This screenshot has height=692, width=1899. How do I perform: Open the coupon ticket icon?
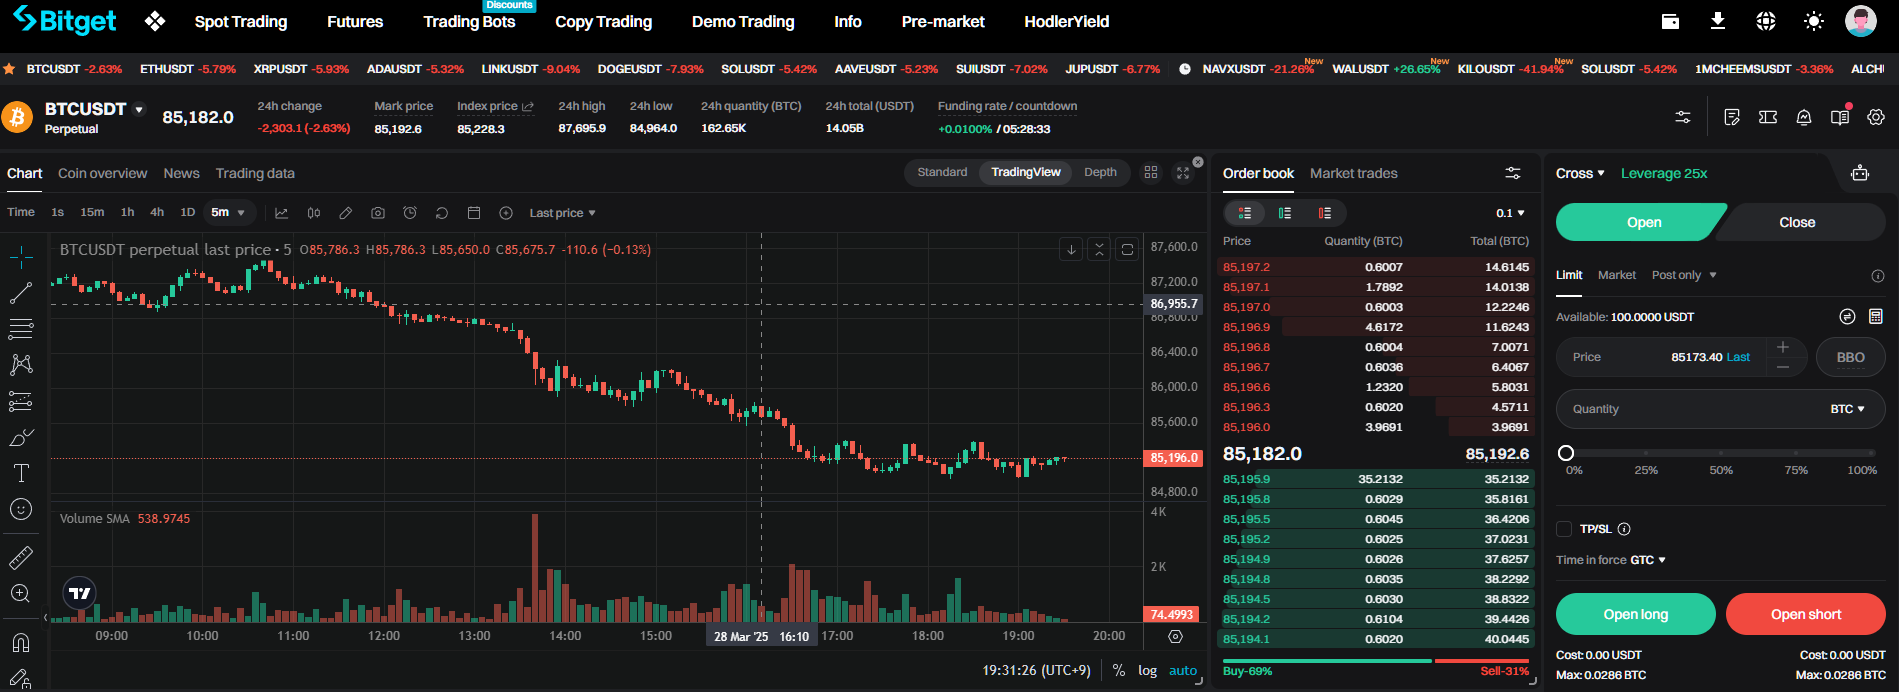(1768, 117)
